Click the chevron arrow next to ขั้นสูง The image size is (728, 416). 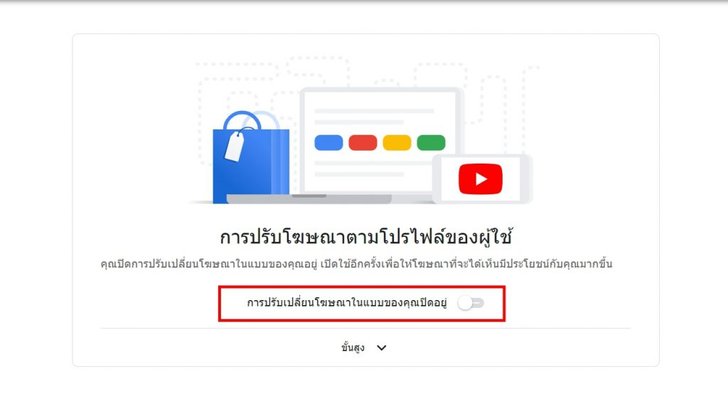381,348
